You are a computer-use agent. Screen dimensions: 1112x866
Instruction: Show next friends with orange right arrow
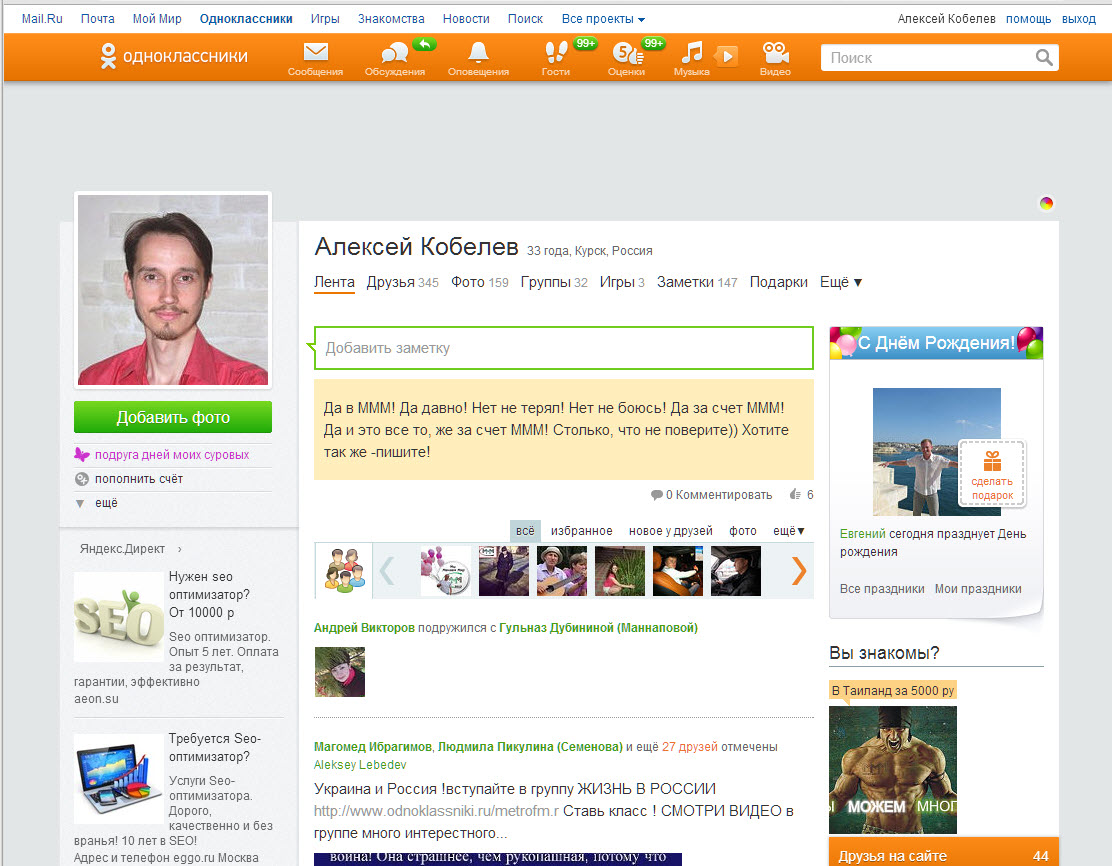(x=799, y=570)
